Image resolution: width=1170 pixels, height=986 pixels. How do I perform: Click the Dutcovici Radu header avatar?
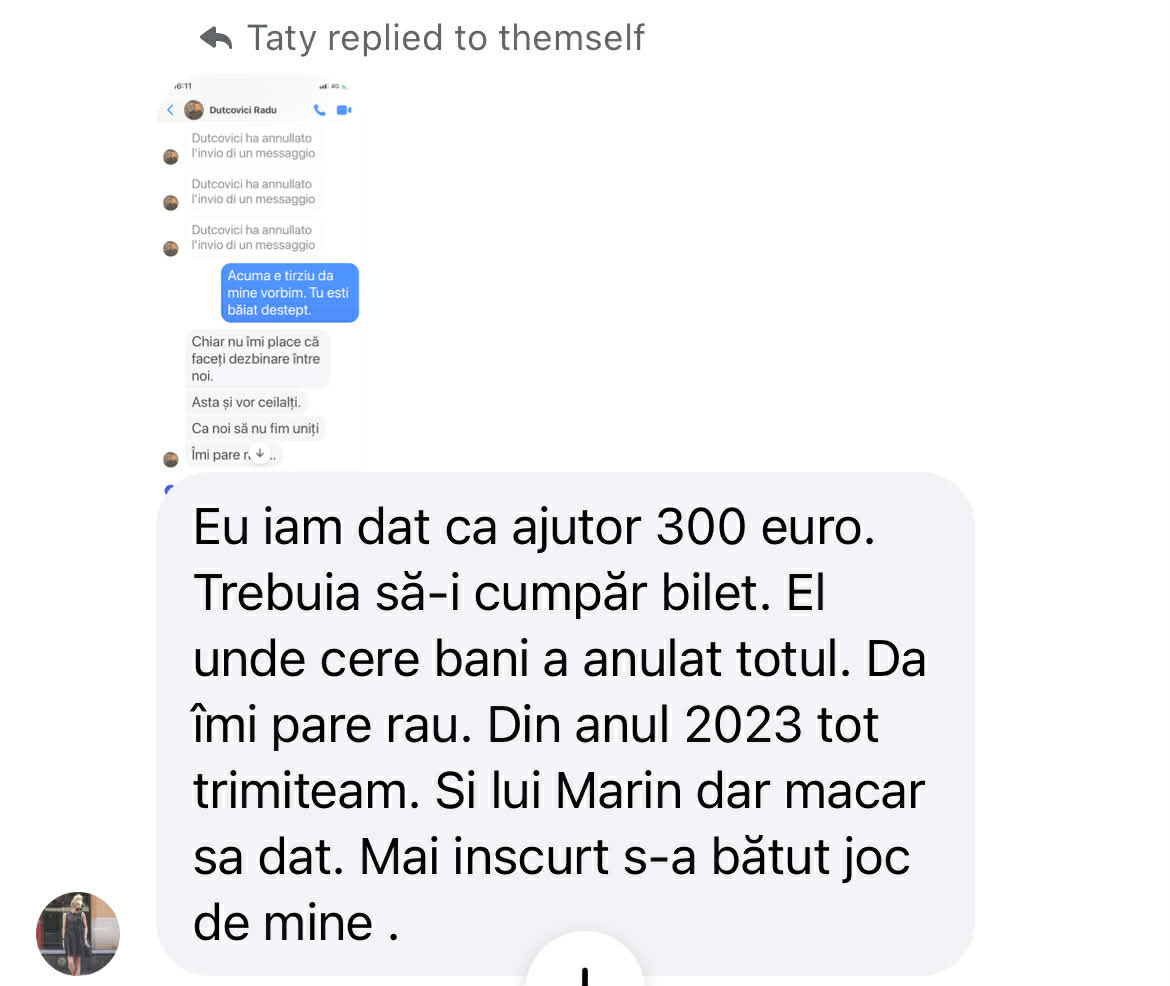pos(194,110)
